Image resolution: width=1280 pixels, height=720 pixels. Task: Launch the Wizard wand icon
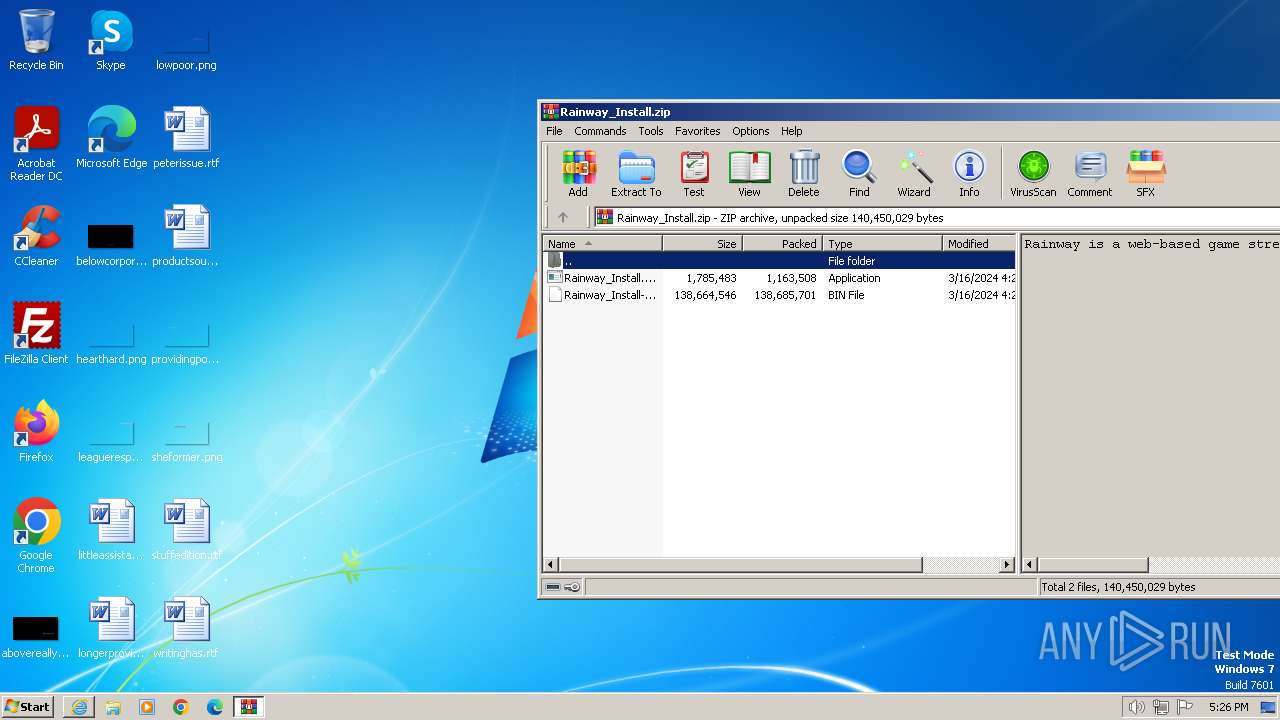(914, 174)
